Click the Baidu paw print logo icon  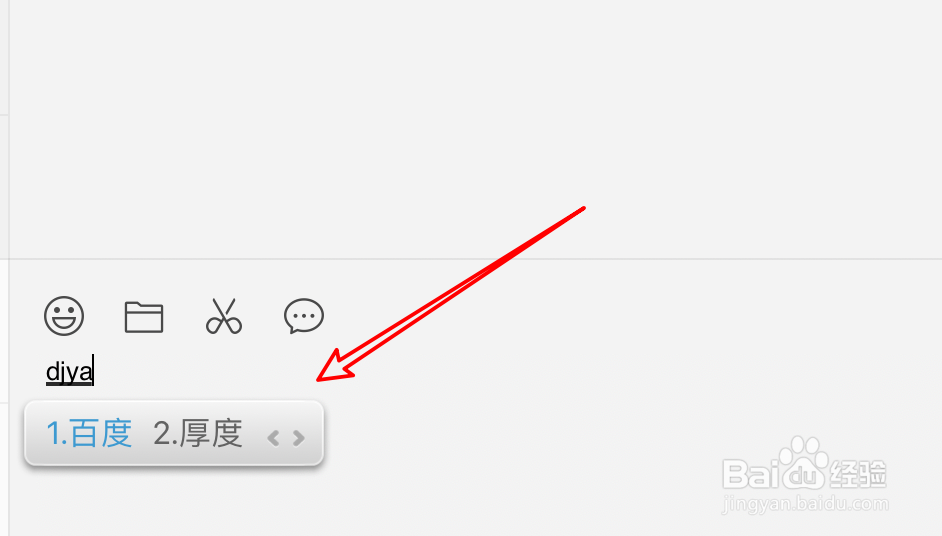pos(802,461)
